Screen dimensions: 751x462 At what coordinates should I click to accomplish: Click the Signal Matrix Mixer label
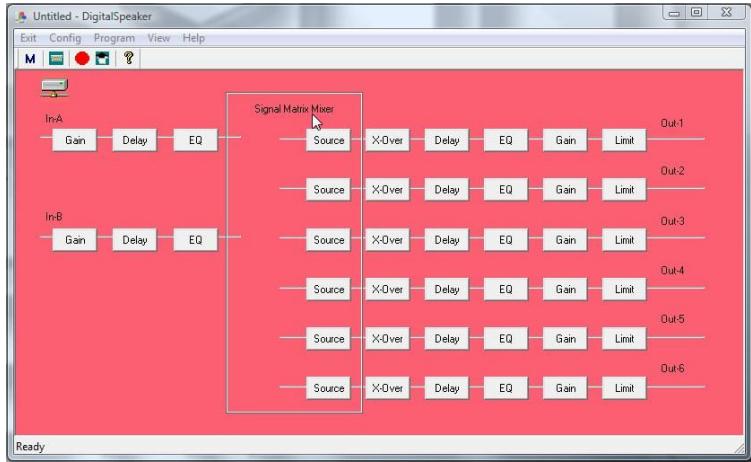click(x=294, y=109)
